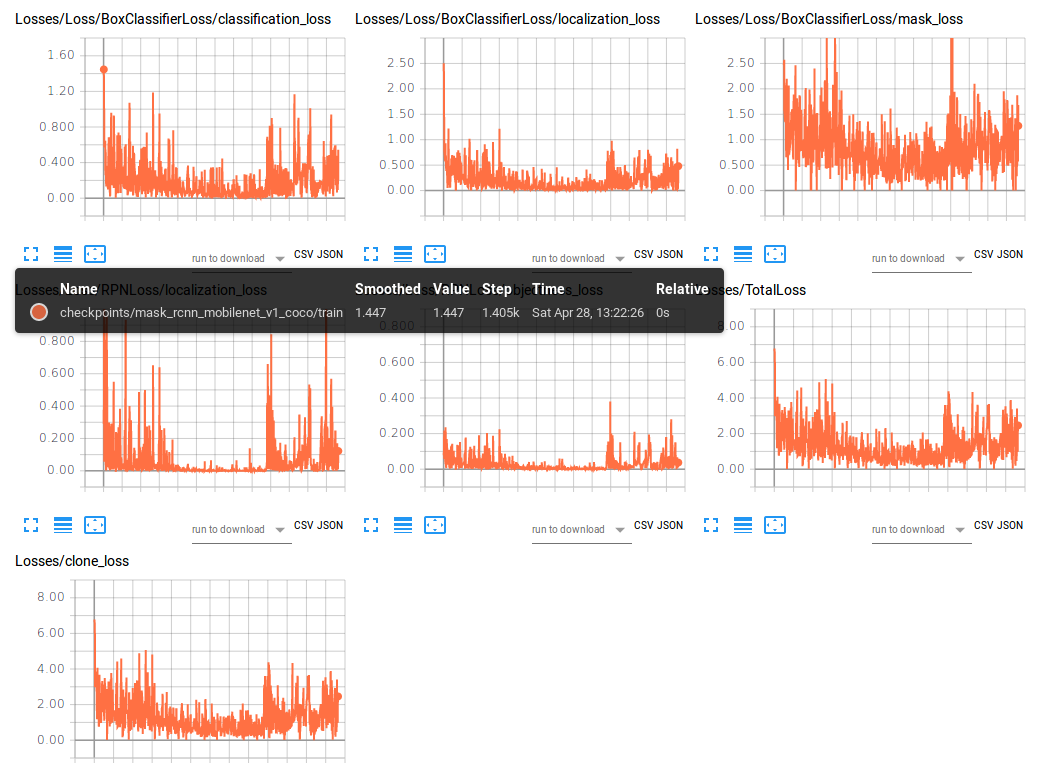
Task: Fit domain to data on RPNLoss objectness_loss chart
Action: pos(435,525)
